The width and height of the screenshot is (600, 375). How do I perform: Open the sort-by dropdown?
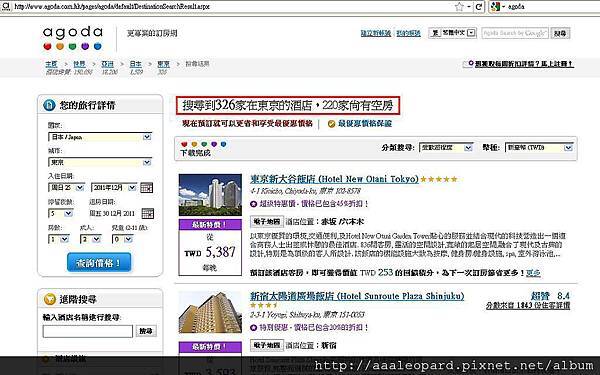(446, 147)
